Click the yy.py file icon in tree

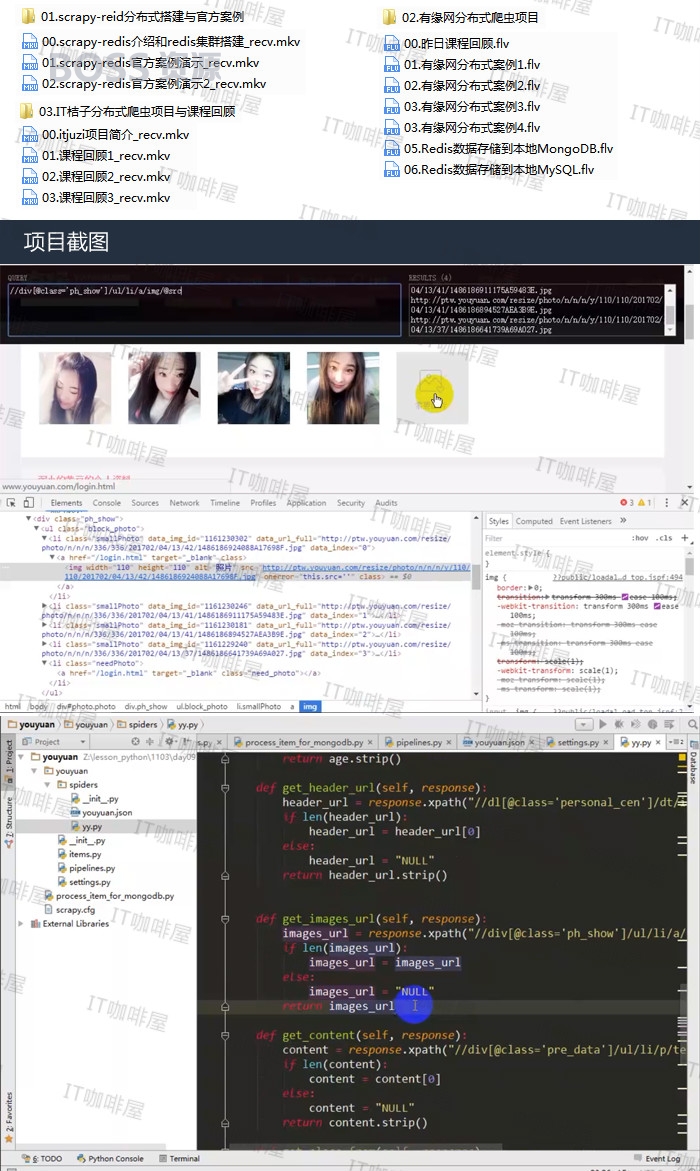(75, 827)
